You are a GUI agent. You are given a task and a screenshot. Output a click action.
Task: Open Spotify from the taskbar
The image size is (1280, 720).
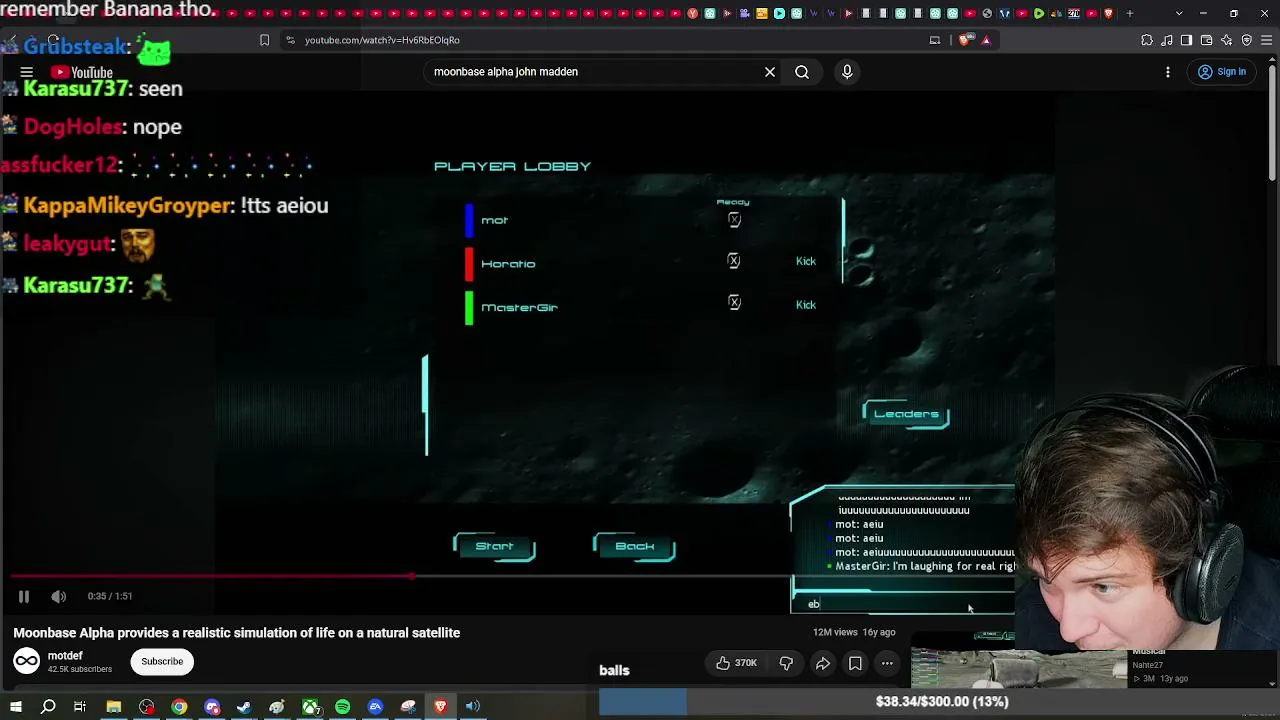click(343, 707)
